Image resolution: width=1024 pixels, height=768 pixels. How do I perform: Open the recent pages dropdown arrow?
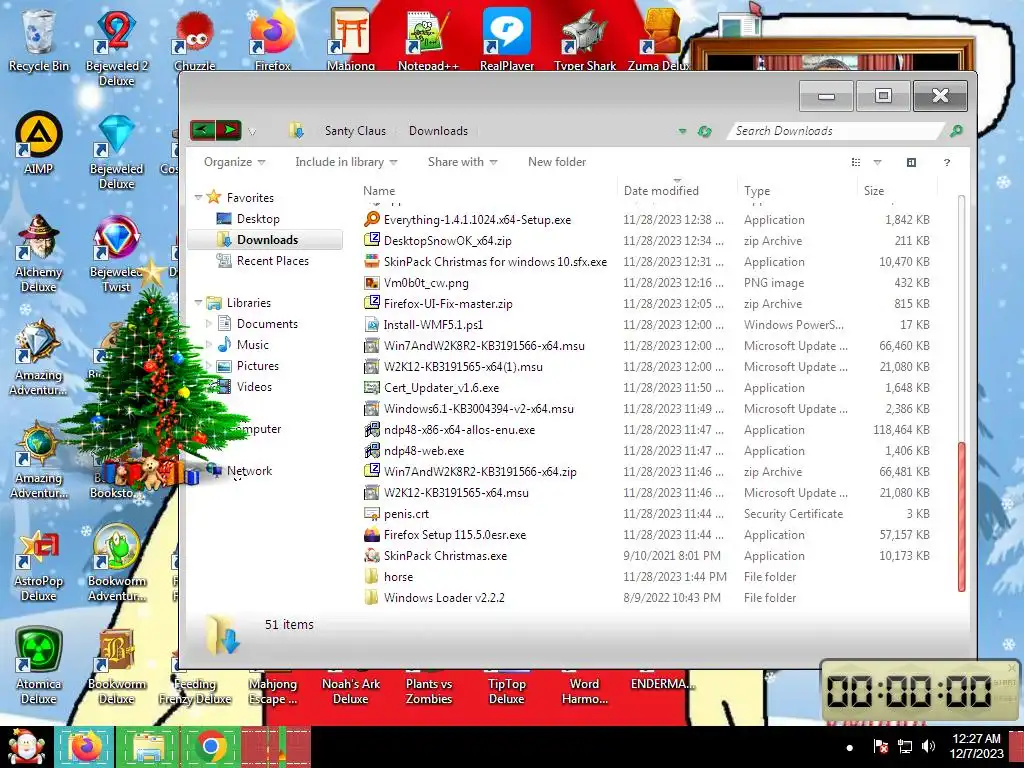(x=252, y=132)
